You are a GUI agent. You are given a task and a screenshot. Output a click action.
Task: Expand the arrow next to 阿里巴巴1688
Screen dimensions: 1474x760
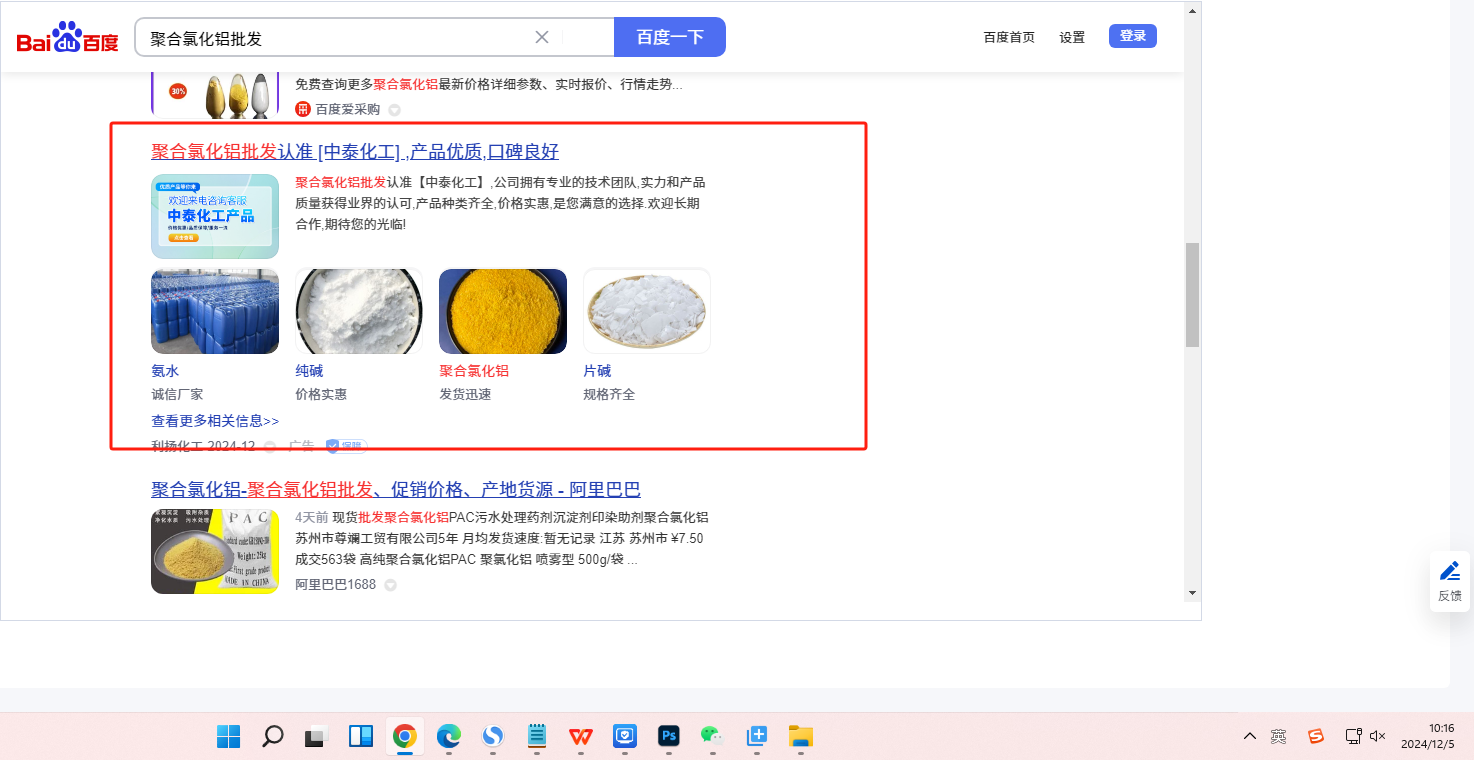pyautogui.click(x=391, y=585)
